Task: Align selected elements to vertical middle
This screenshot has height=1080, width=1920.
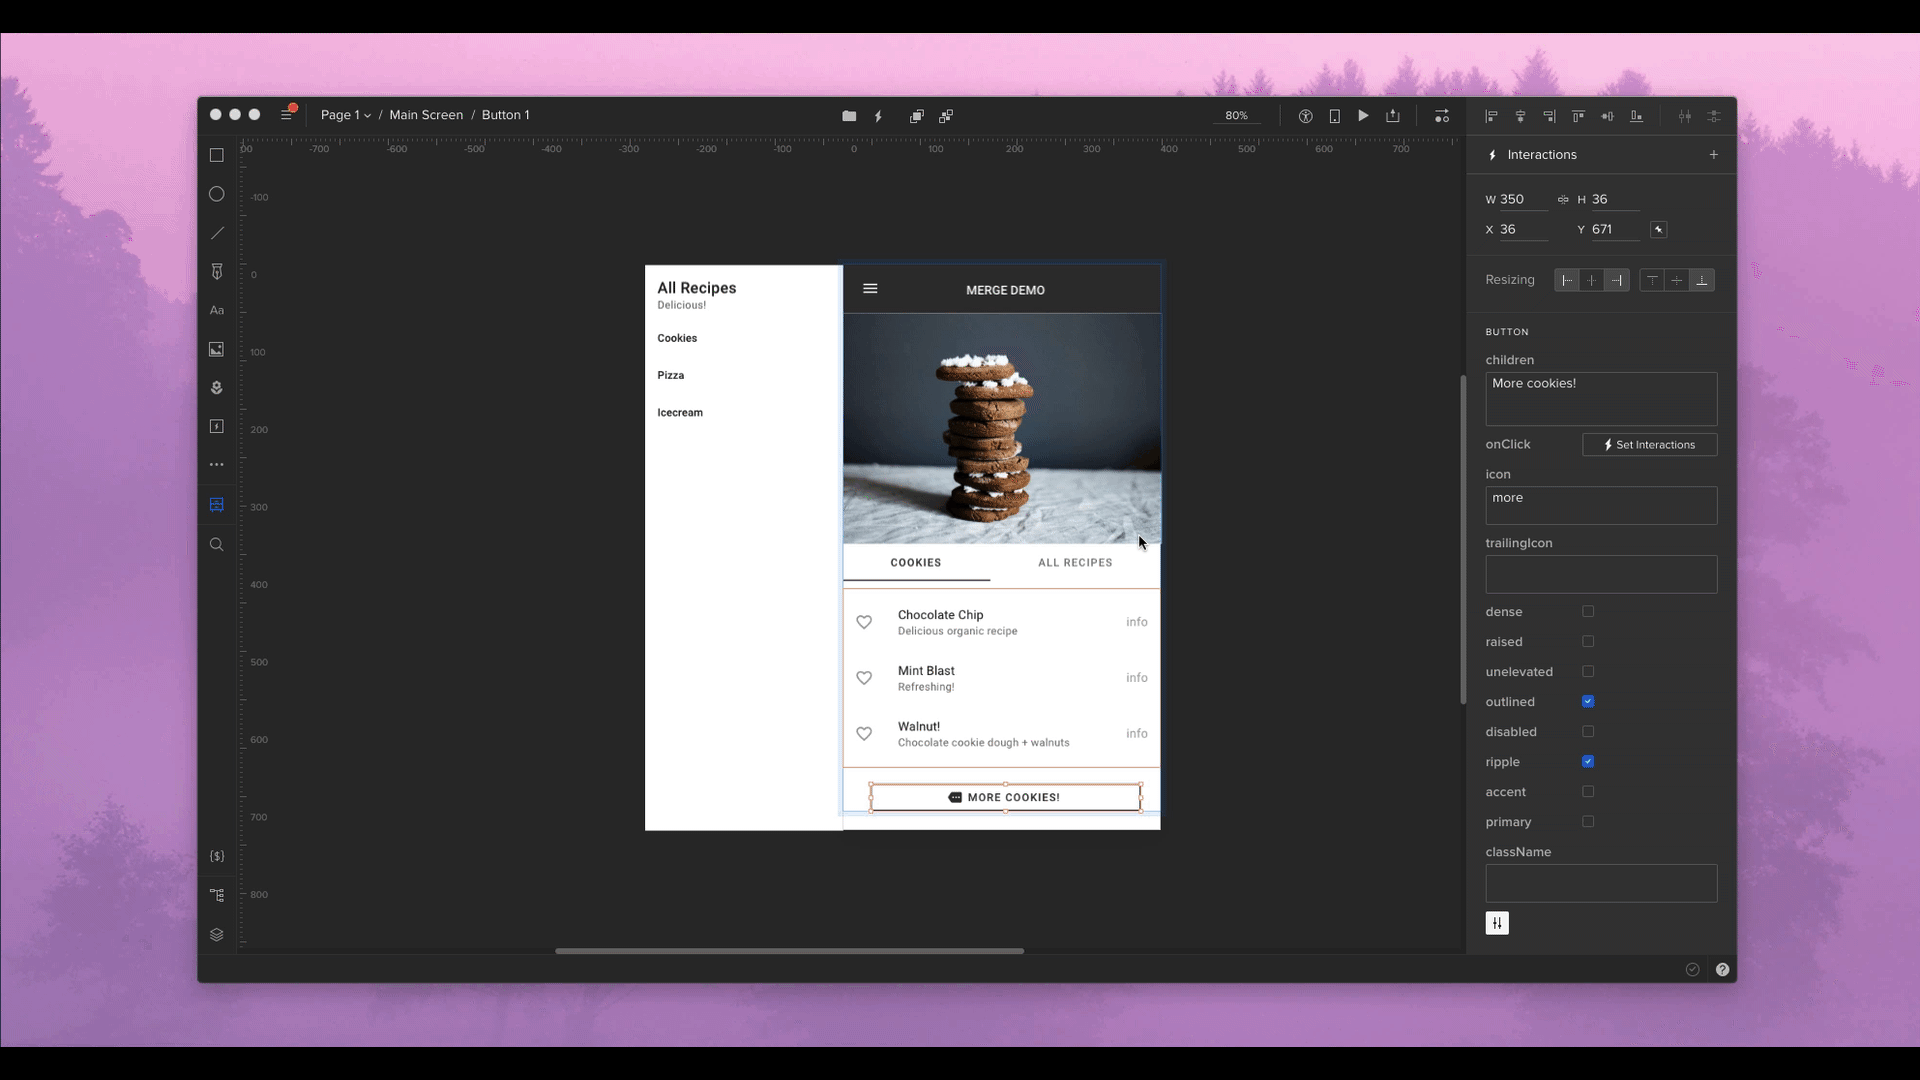Action: coord(1607,116)
